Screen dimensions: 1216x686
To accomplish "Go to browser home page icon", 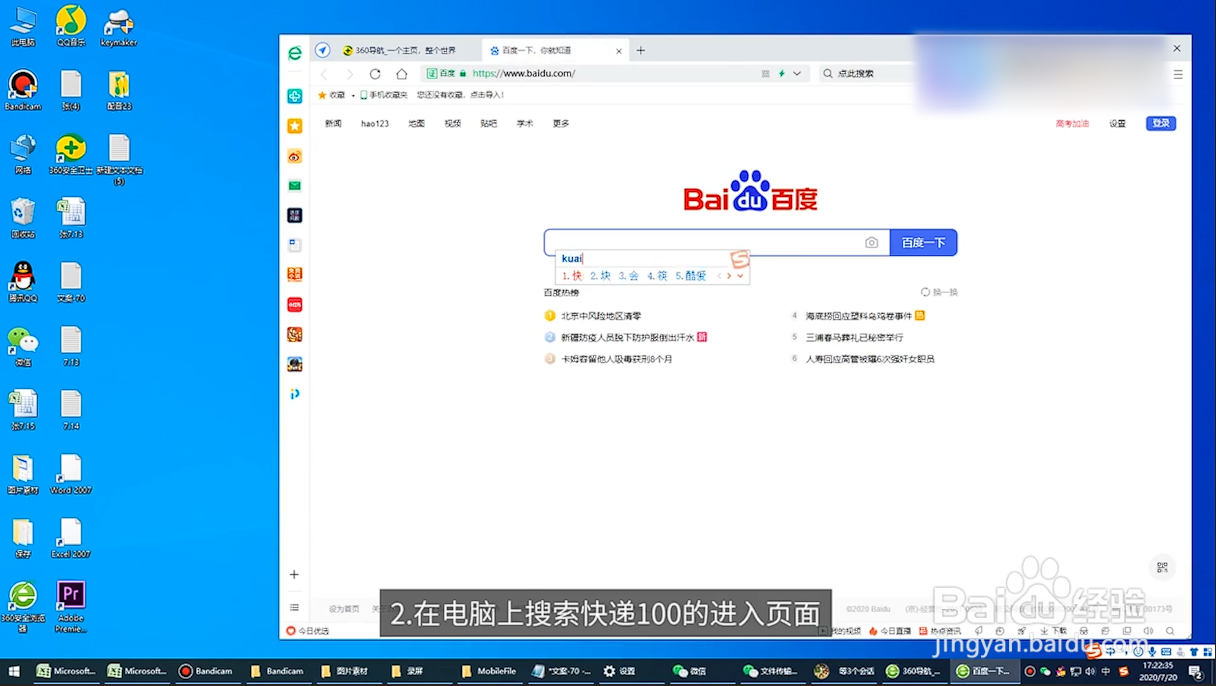I will point(402,74).
